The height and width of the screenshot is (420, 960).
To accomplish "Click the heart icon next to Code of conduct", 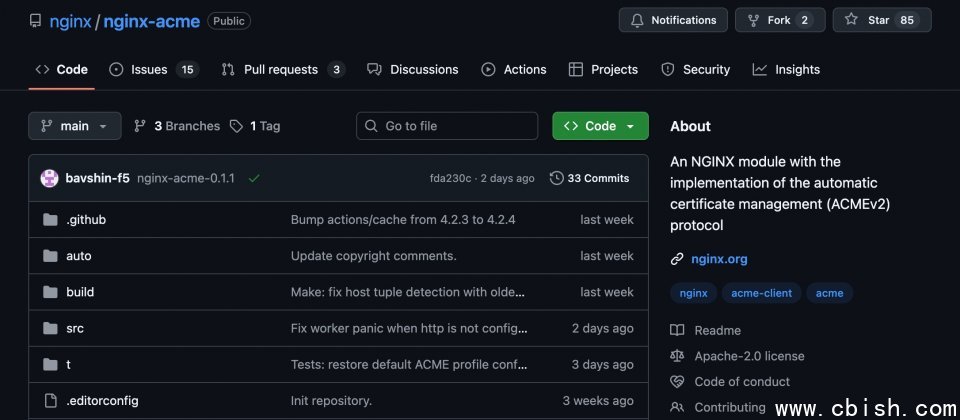I will click(677, 382).
